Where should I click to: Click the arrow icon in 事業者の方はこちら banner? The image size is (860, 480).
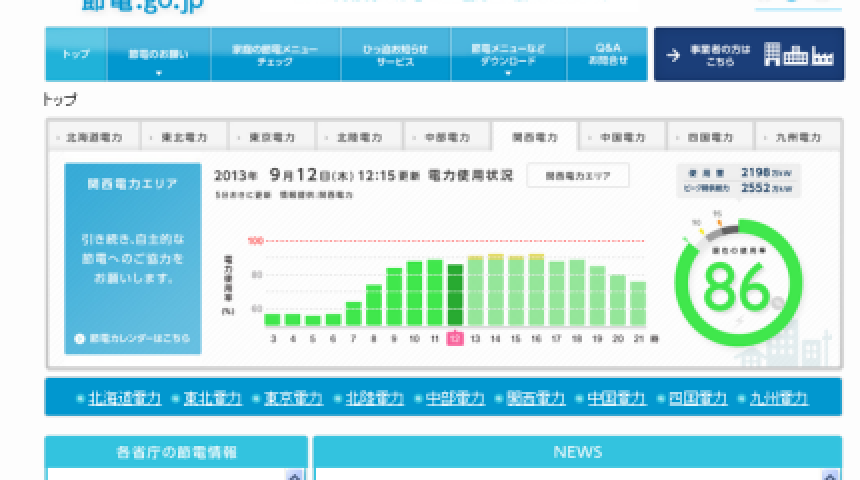point(673,55)
